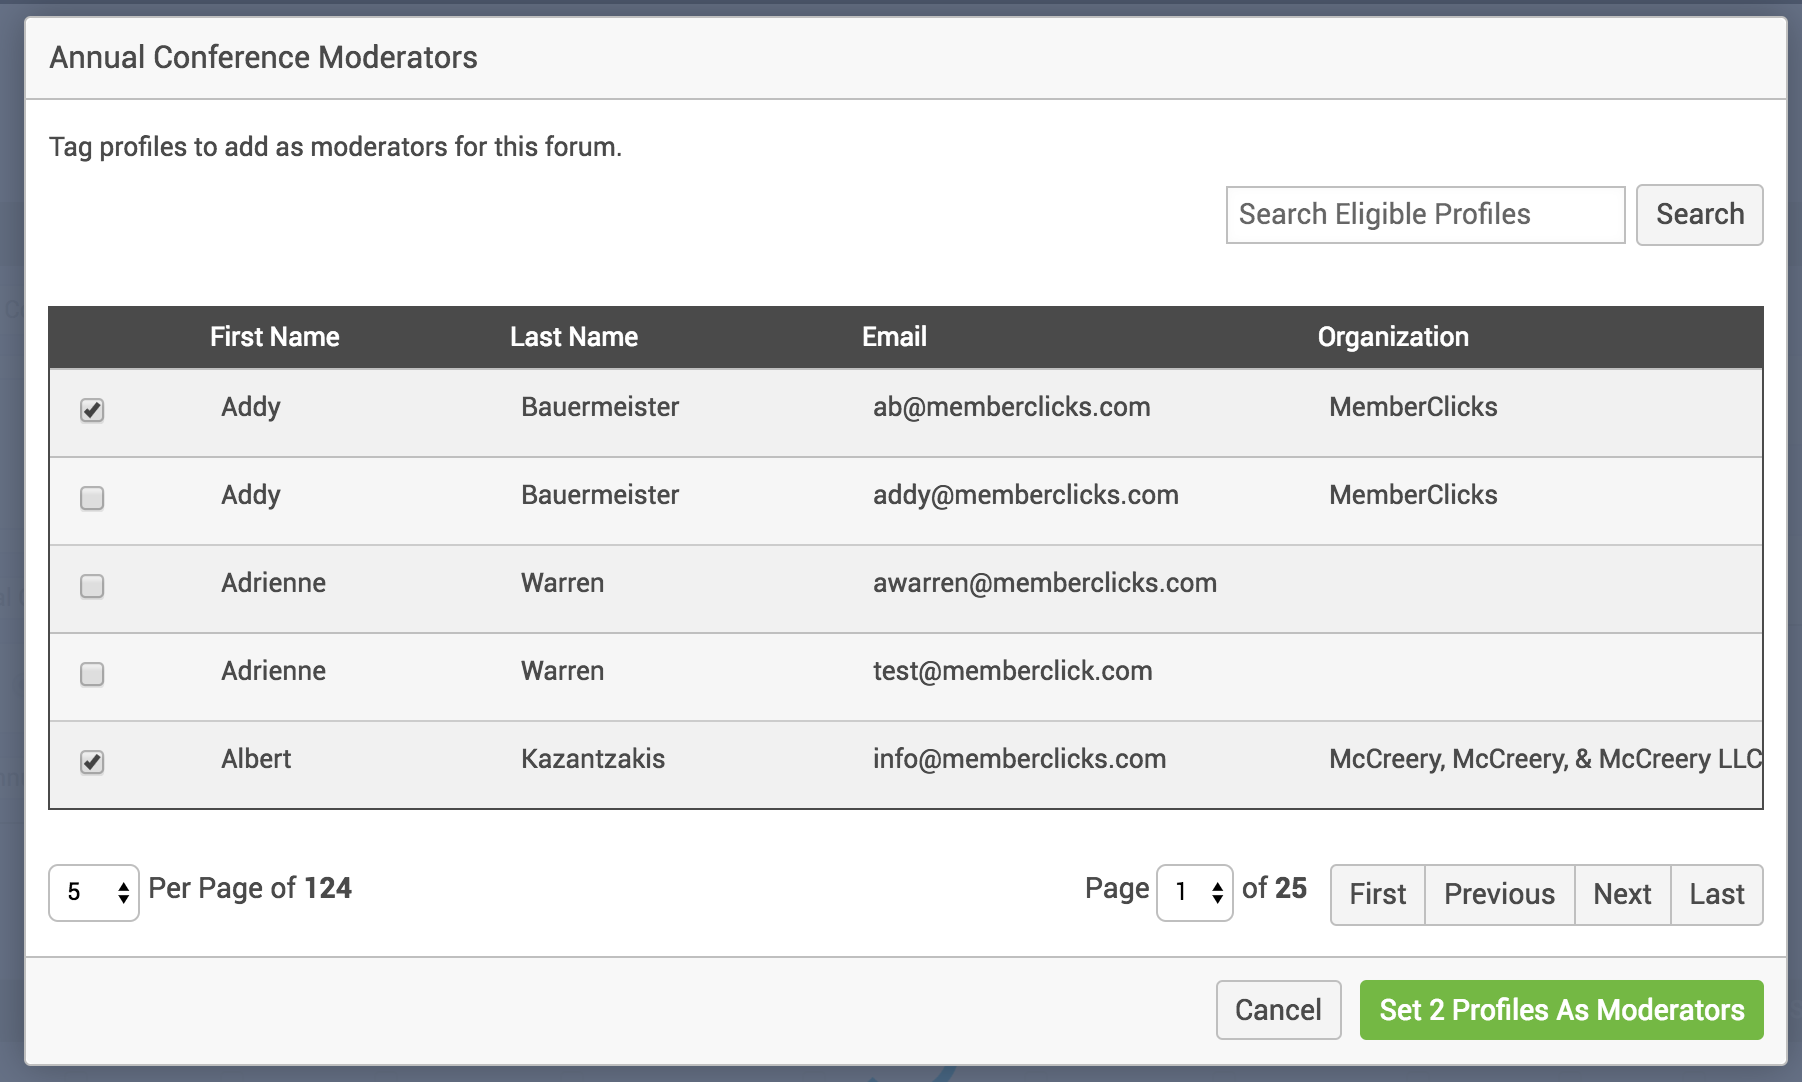This screenshot has width=1802, height=1082.
Task: Click the Search button
Action: (1699, 215)
